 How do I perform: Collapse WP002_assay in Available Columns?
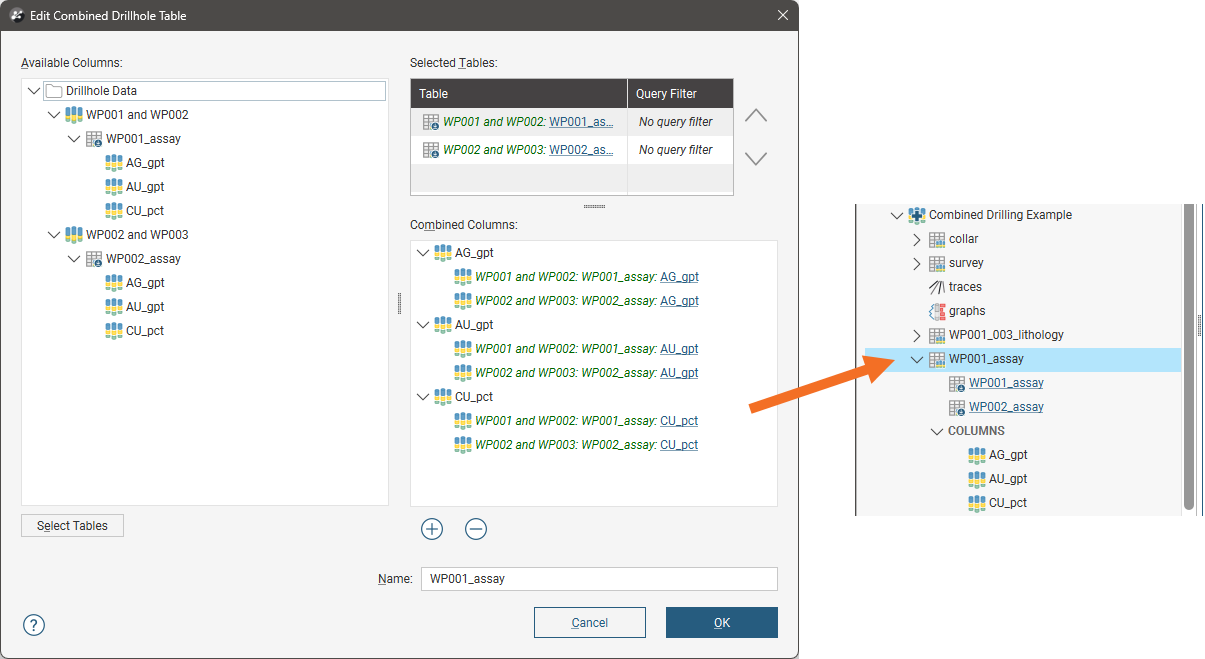pos(74,259)
